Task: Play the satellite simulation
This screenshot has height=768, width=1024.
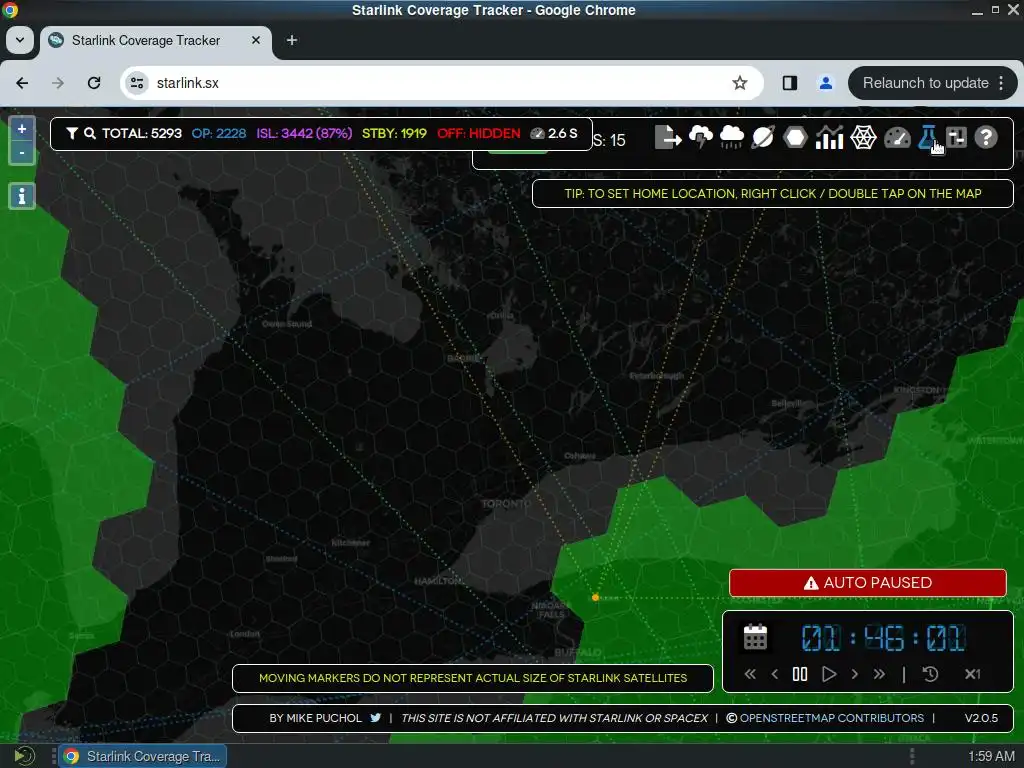Action: tap(829, 674)
